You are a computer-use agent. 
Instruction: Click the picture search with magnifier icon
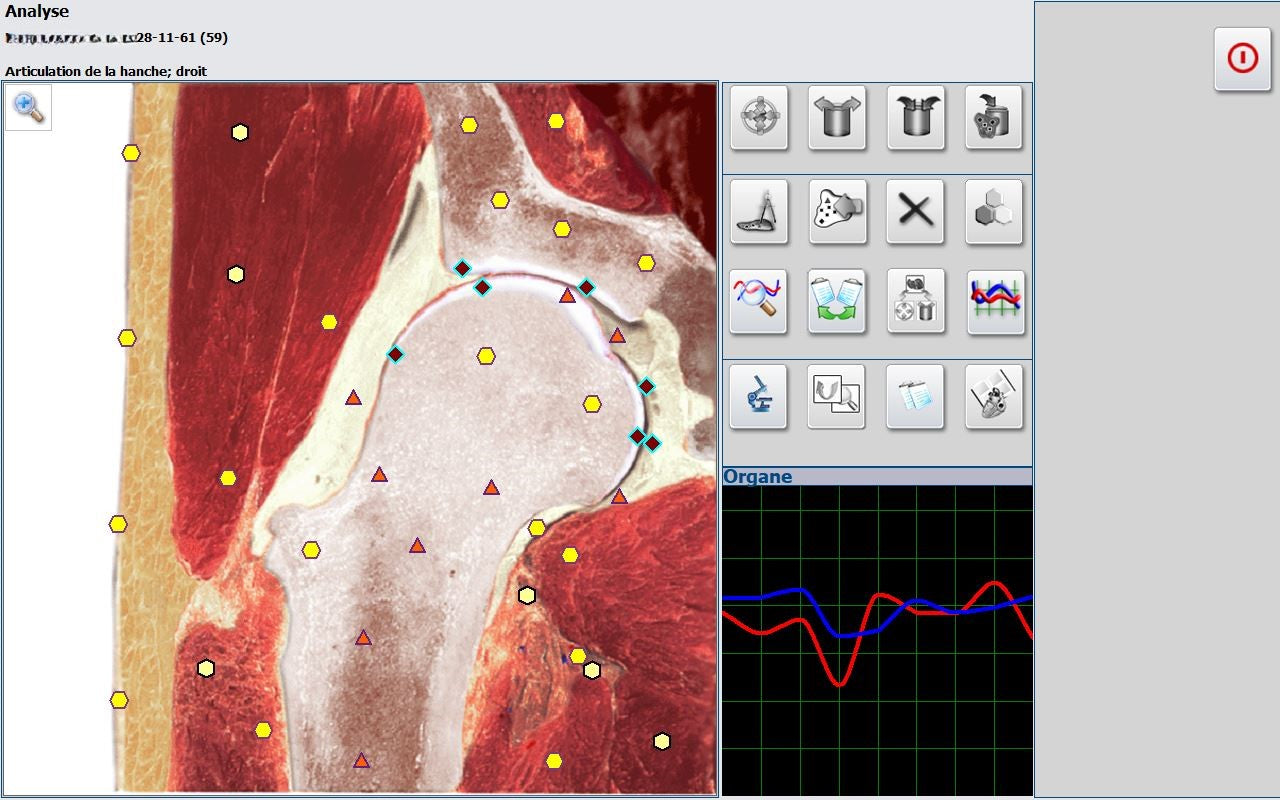coord(837,396)
